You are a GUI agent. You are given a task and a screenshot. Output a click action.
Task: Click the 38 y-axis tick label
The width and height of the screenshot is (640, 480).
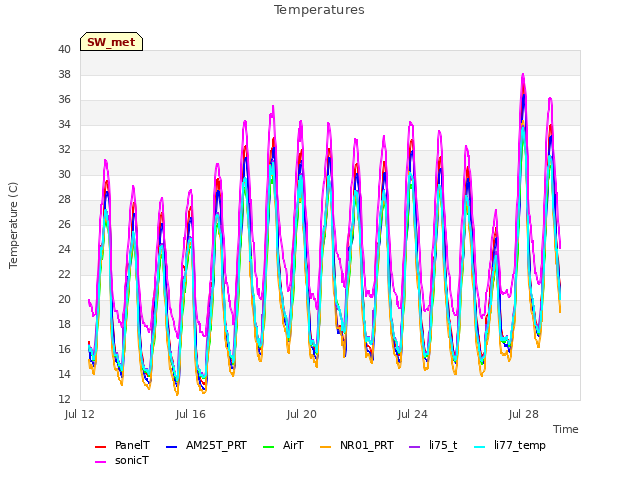click(x=64, y=75)
